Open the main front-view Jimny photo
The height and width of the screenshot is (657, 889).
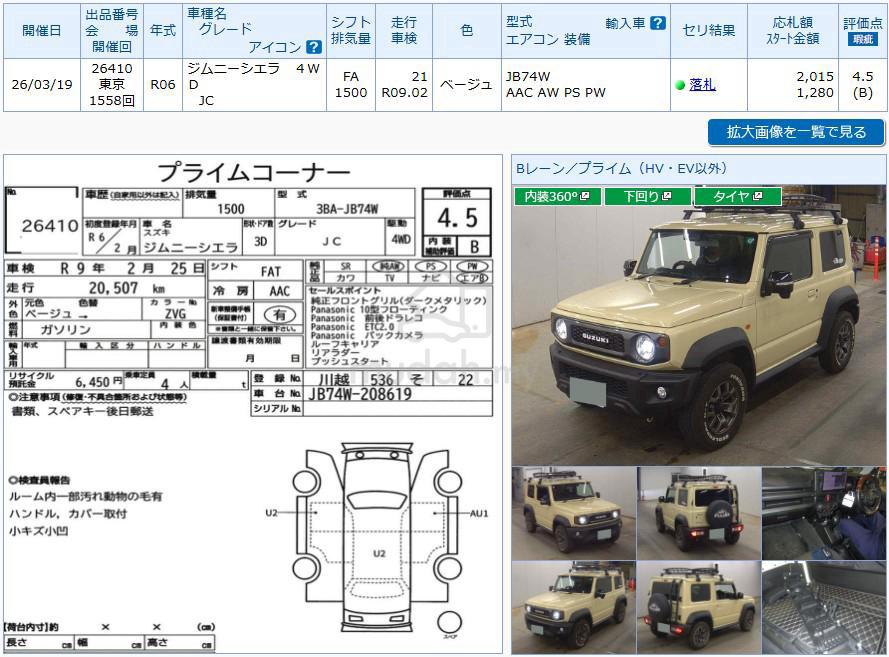click(698, 325)
